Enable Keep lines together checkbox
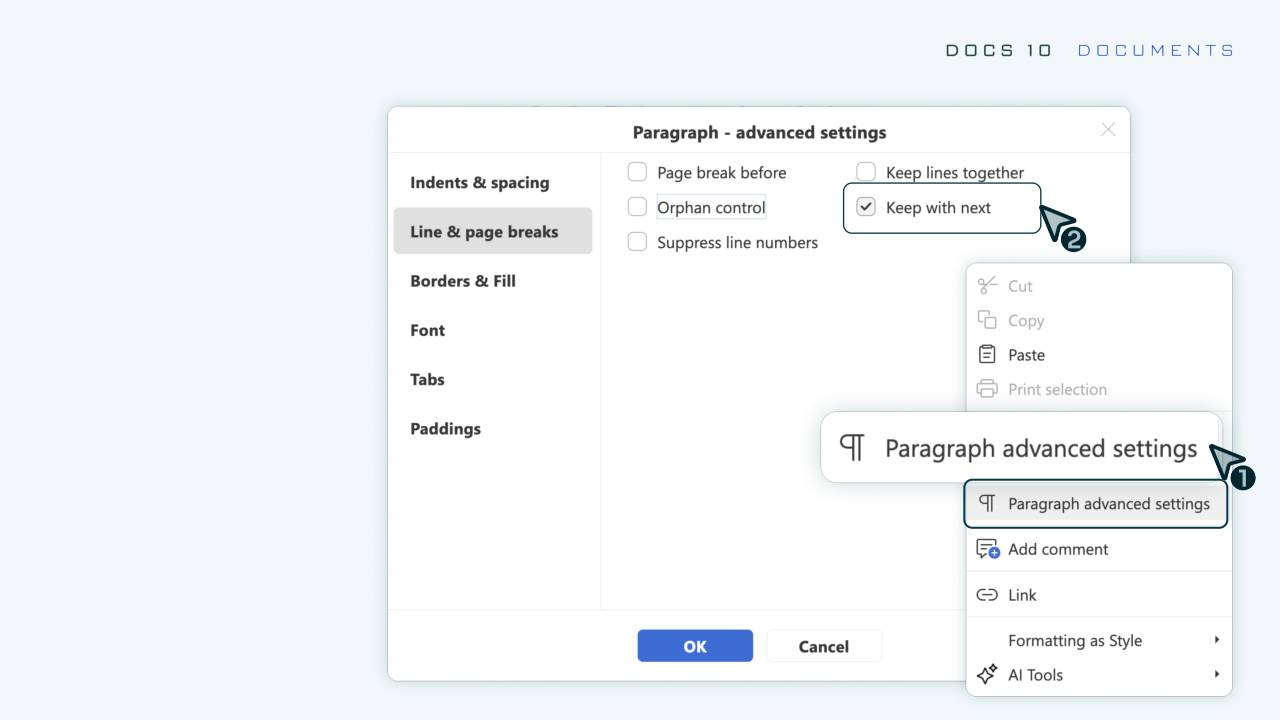The width and height of the screenshot is (1280, 720). tap(866, 172)
